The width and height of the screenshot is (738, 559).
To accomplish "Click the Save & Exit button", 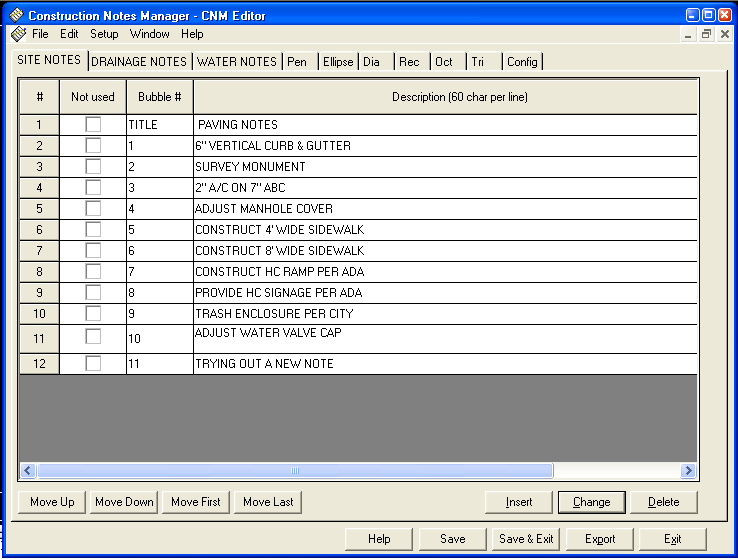I will [526, 539].
